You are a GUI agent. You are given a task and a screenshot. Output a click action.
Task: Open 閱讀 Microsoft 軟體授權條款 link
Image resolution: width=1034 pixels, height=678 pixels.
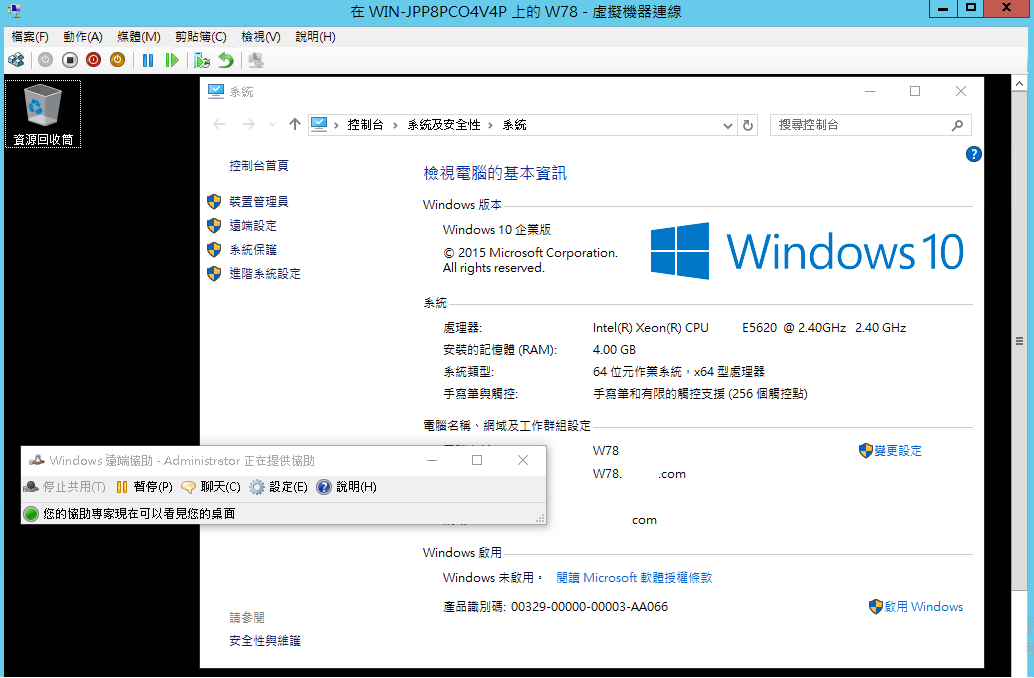634,578
